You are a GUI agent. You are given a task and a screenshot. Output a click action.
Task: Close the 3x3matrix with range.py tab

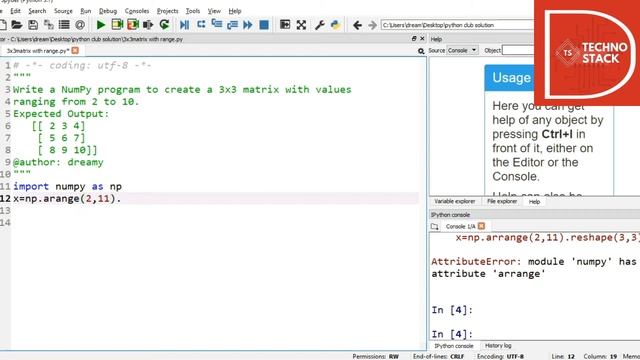point(75,50)
